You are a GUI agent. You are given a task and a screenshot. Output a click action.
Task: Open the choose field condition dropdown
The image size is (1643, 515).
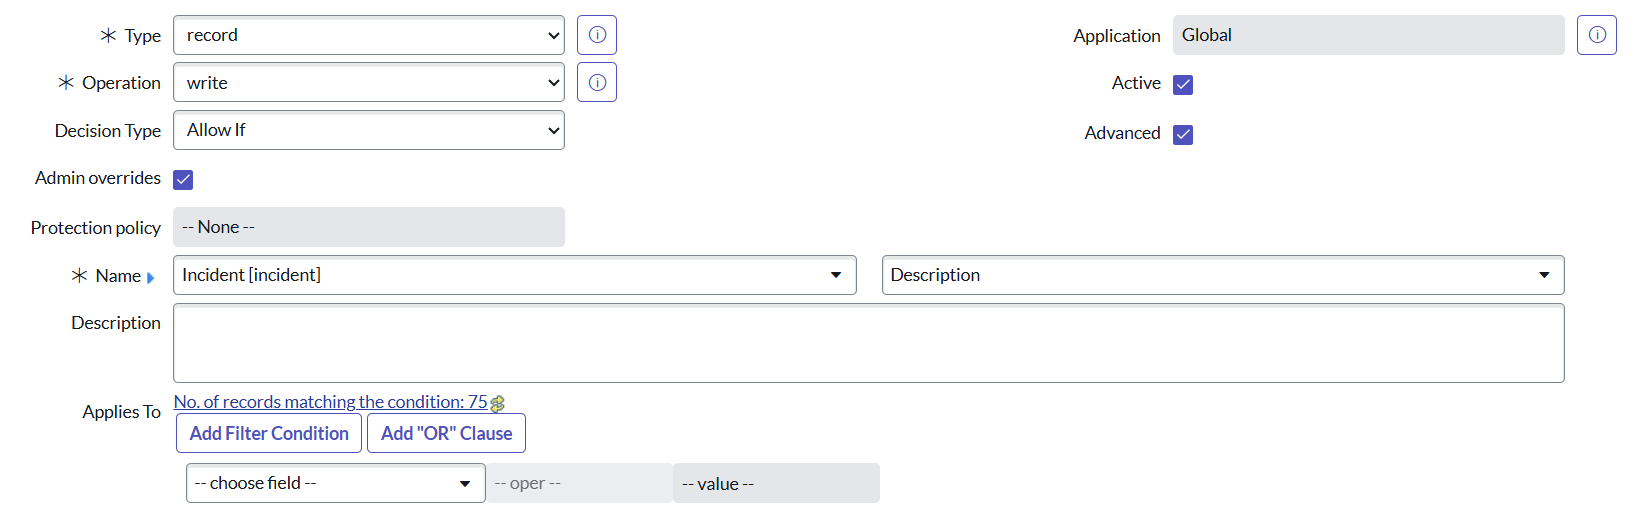click(x=335, y=484)
